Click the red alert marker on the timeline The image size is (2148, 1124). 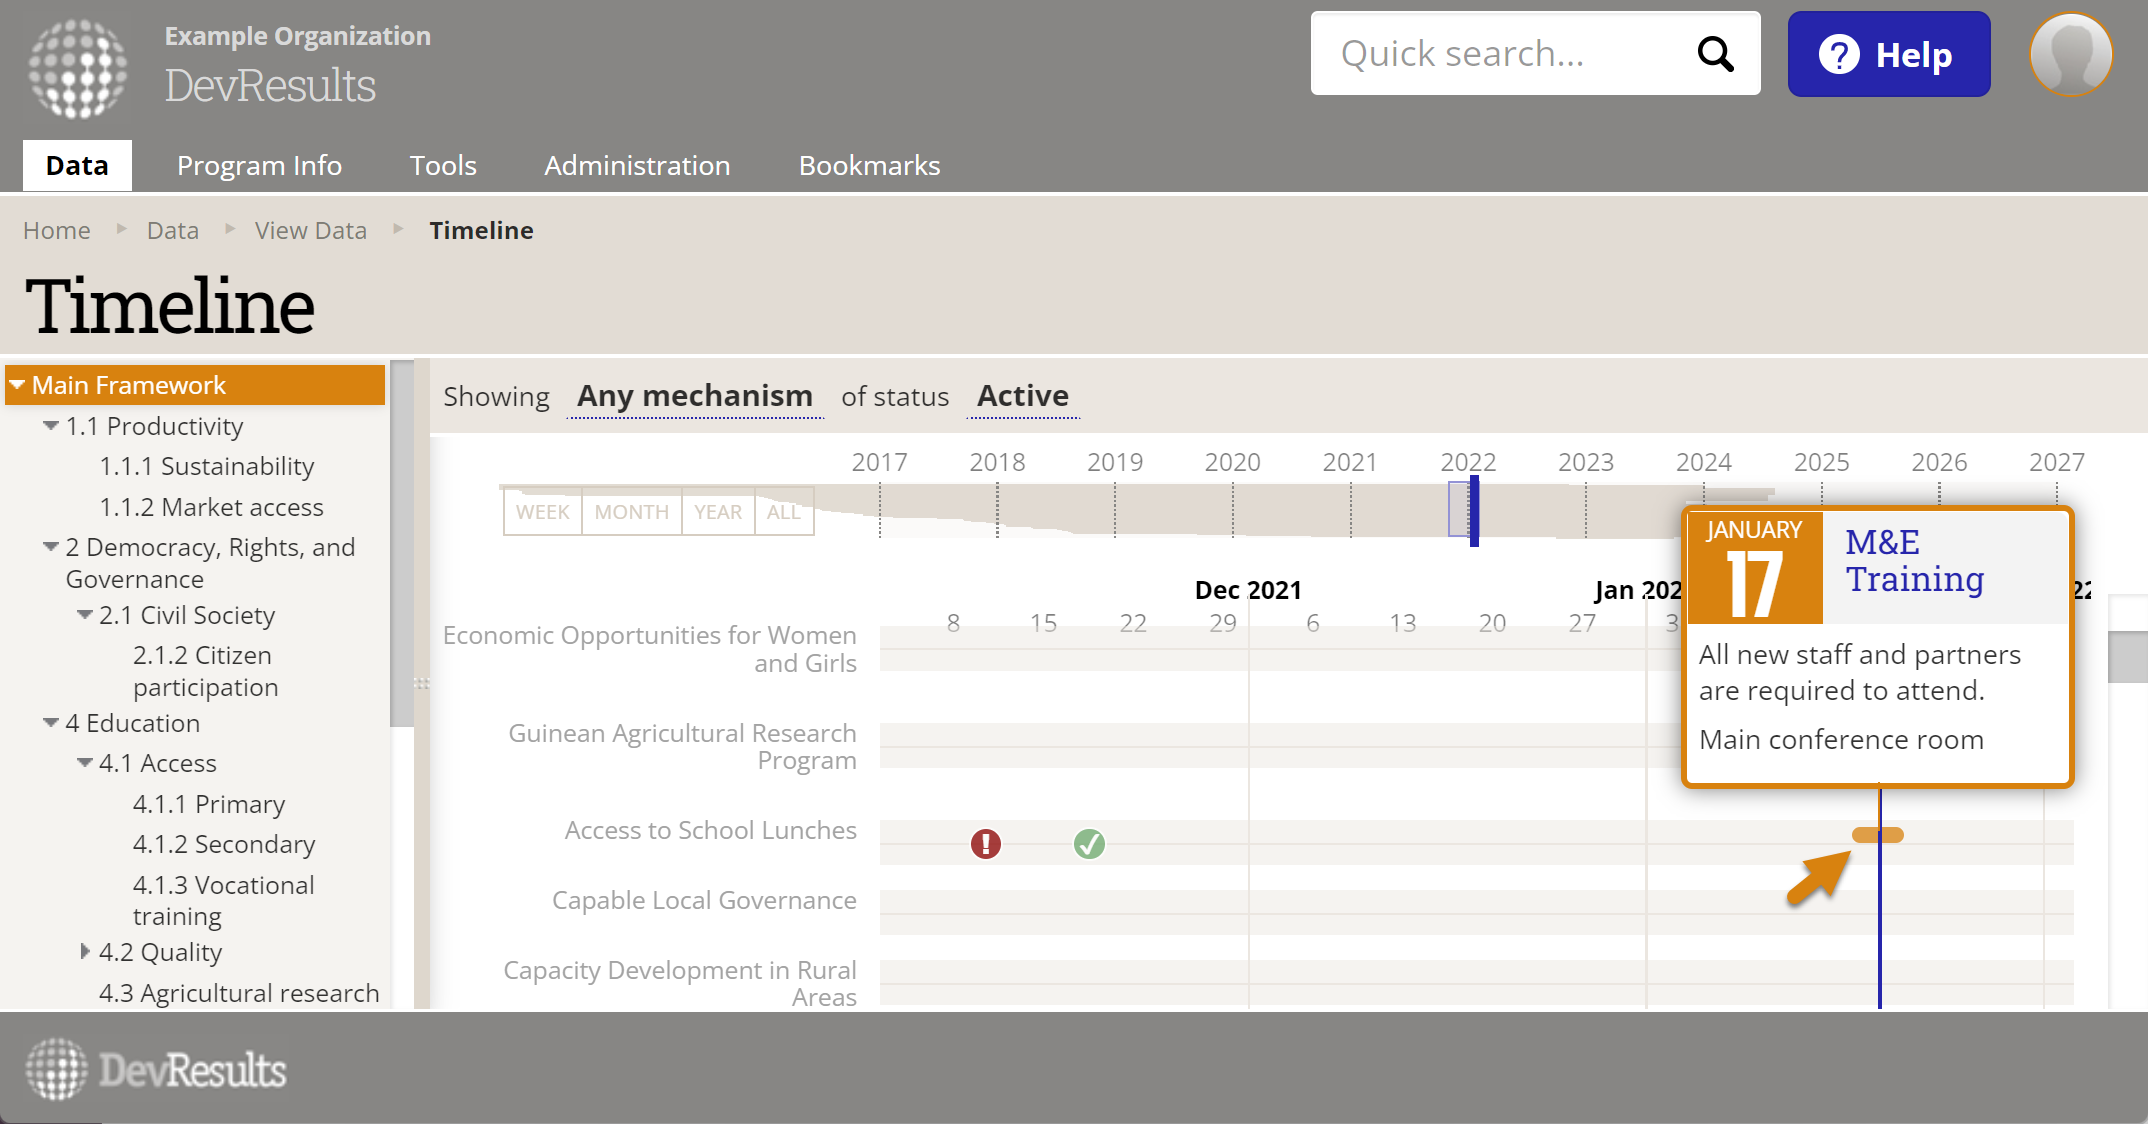tap(985, 844)
